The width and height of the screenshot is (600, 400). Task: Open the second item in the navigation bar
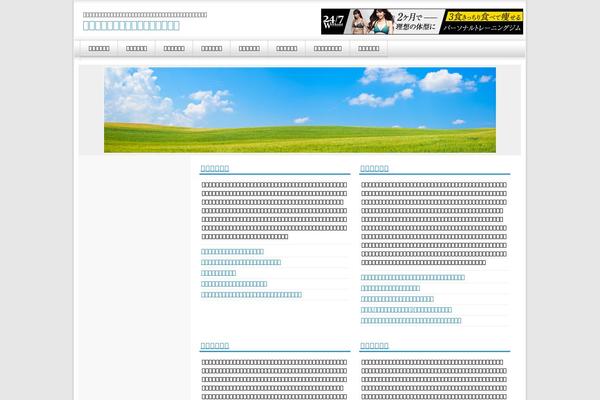click(136, 49)
